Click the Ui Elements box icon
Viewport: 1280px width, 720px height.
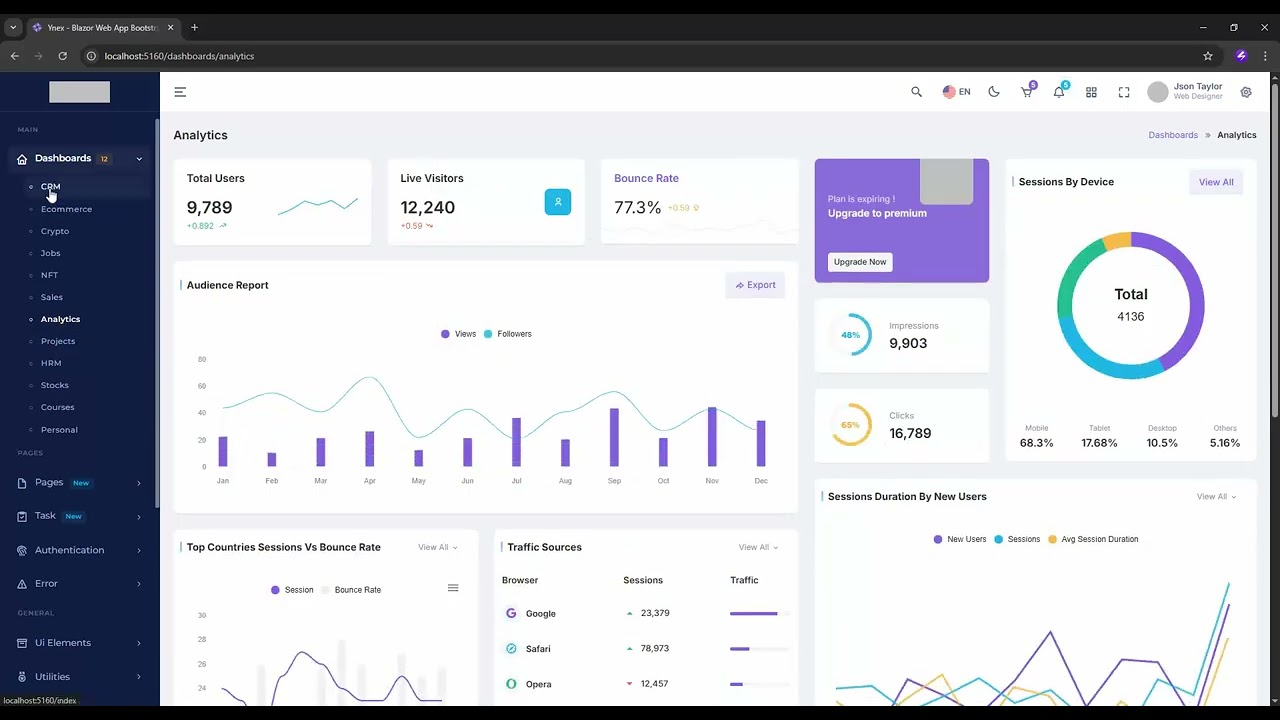click(x=22, y=643)
